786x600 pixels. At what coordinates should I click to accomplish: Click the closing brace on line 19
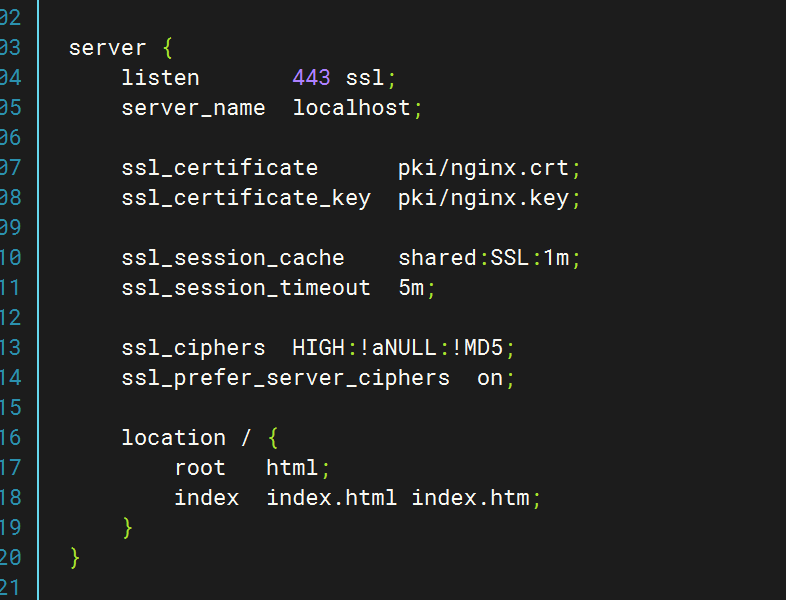127,528
